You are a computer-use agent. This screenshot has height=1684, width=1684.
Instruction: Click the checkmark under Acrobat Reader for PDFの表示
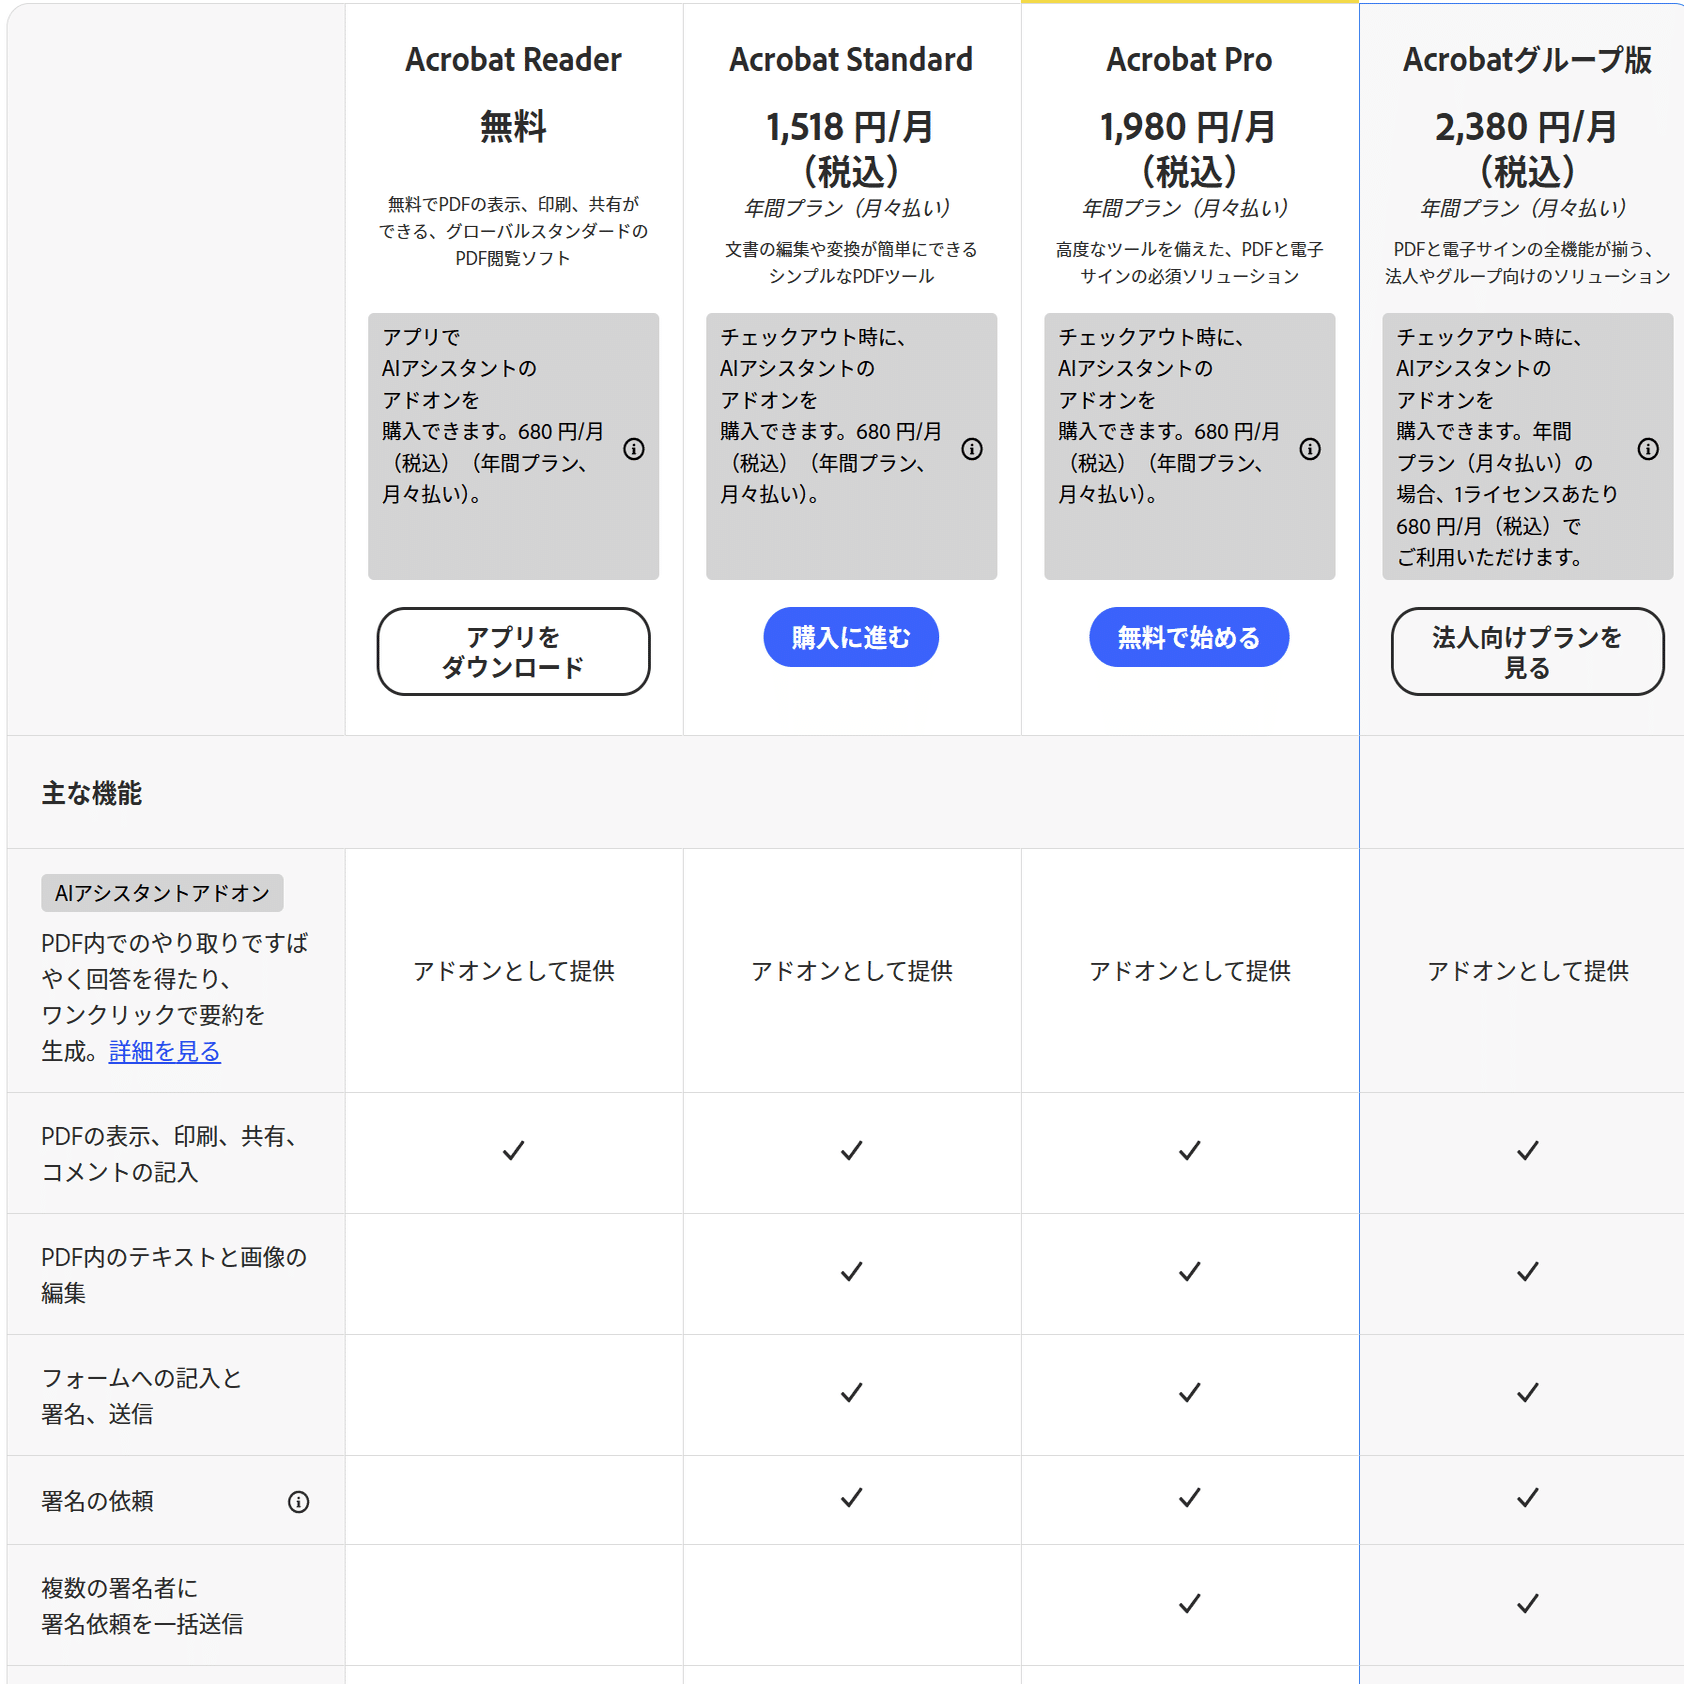pos(513,1151)
